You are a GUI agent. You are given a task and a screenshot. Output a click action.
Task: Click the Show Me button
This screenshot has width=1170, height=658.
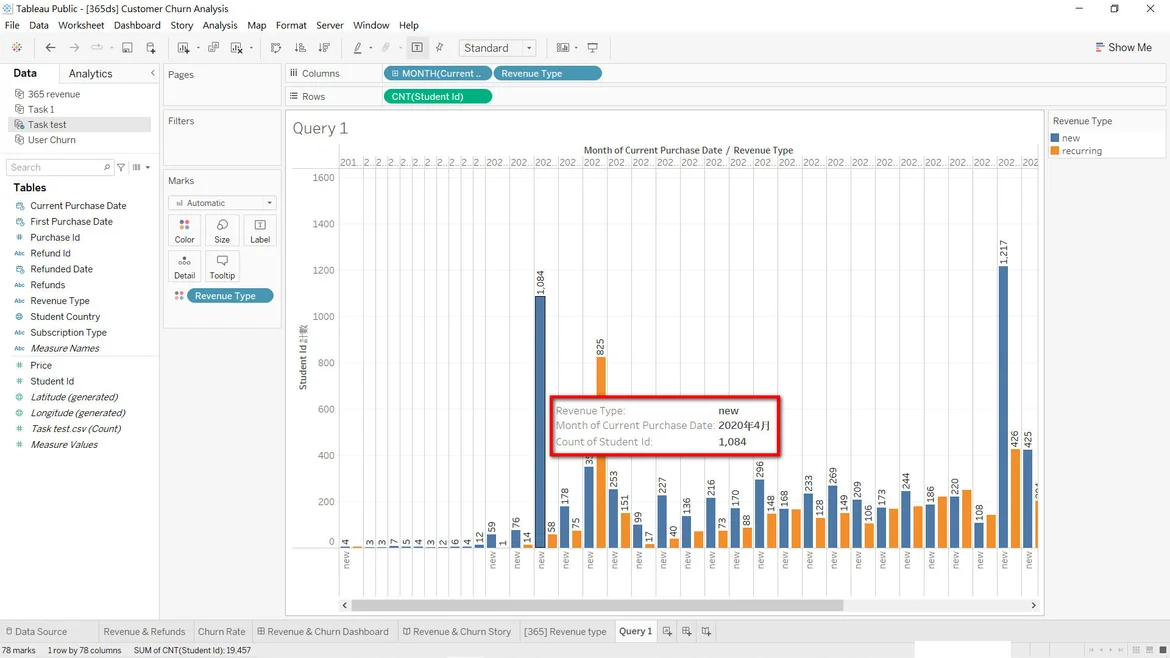click(x=1123, y=48)
